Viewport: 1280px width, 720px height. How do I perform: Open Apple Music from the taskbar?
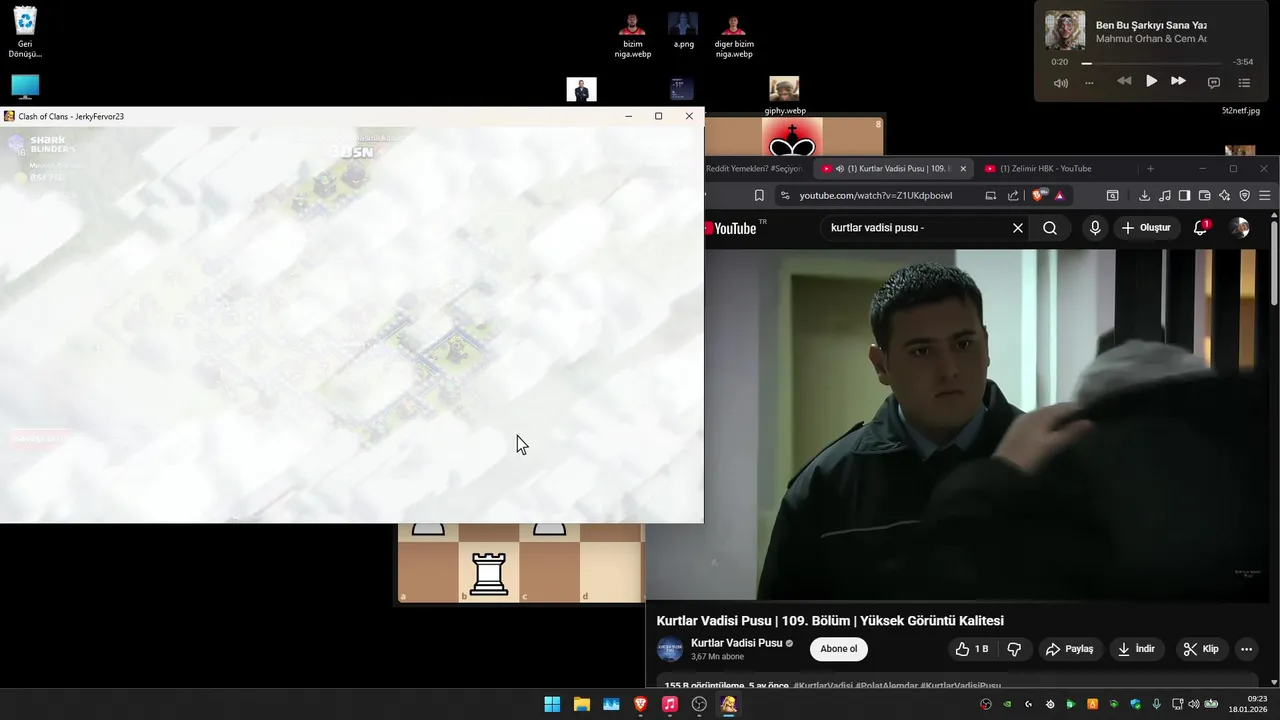[x=670, y=704]
